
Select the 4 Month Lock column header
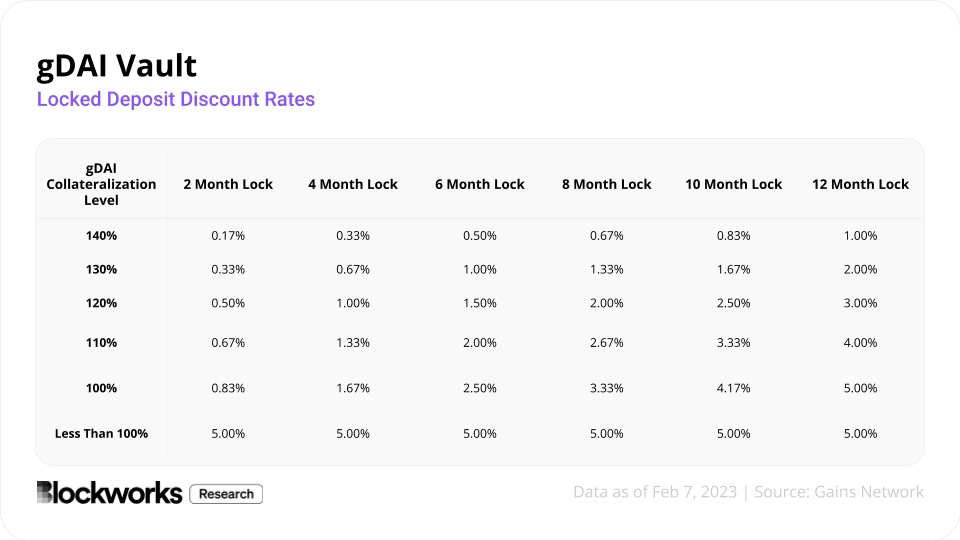[x=353, y=184]
